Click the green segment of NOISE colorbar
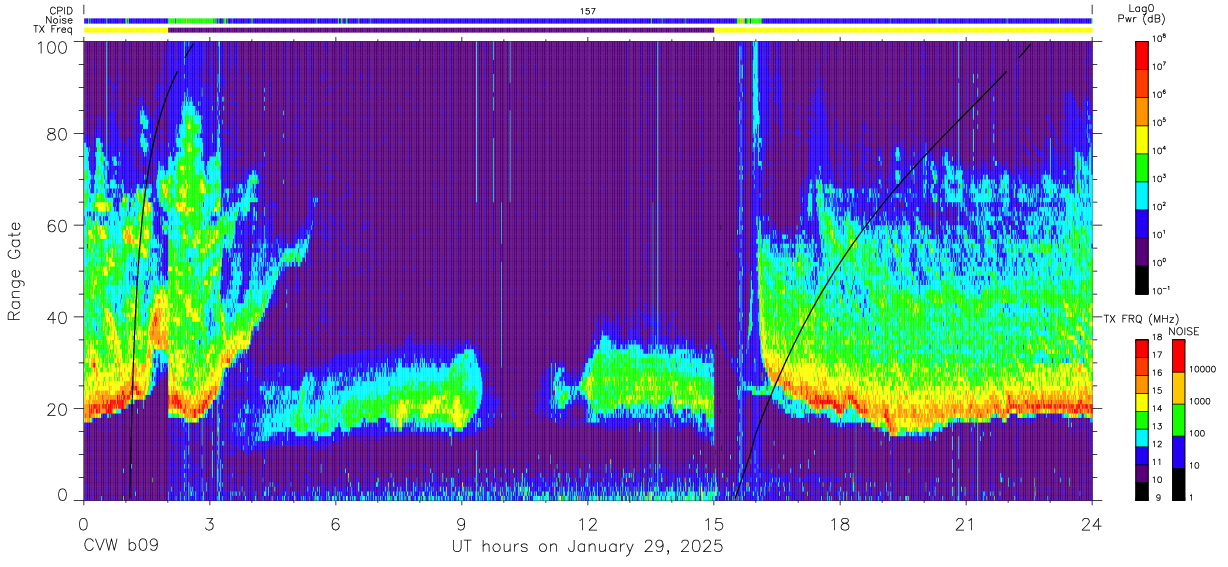 (x=1177, y=420)
